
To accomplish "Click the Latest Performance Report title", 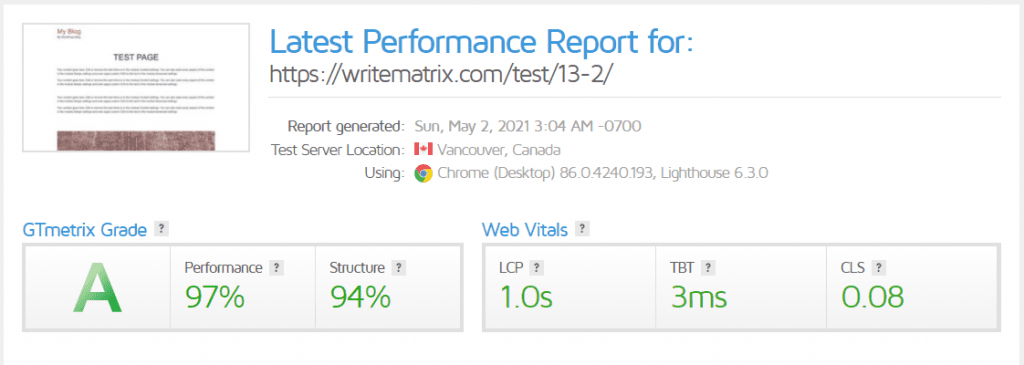I will (x=481, y=42).
